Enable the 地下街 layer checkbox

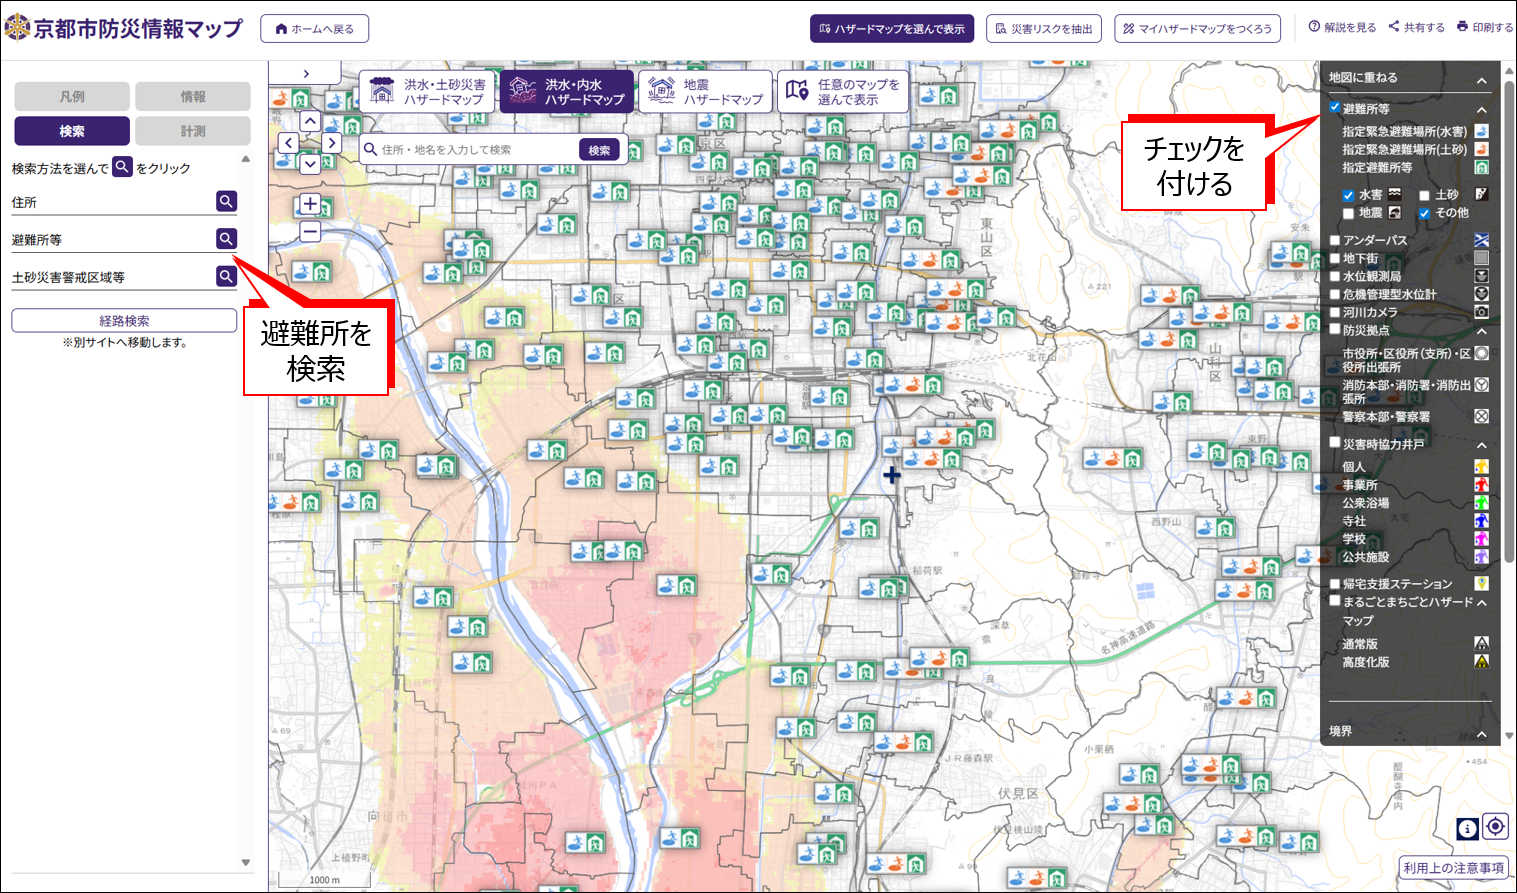pos(1334,258)
